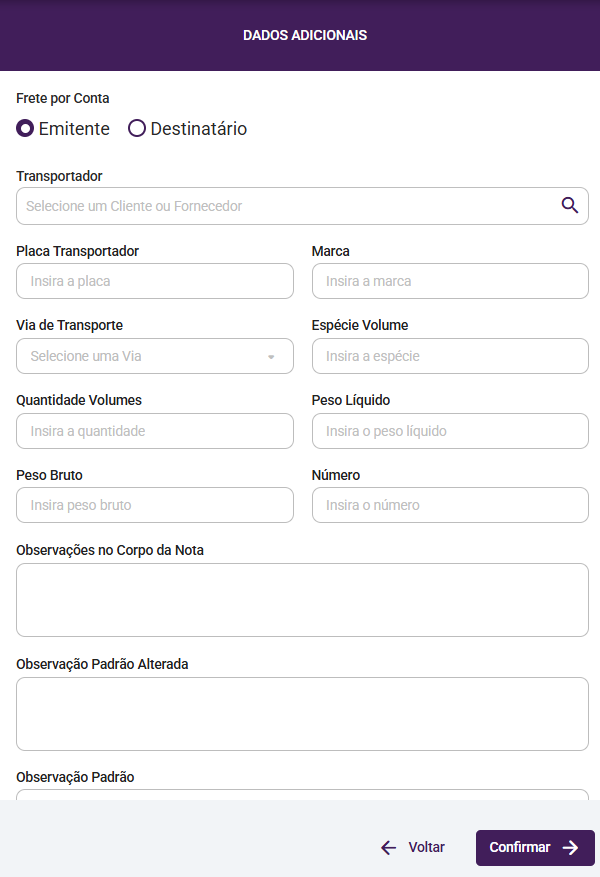
Task: Click the right arrow icon on Confirmar
Action: [571, 848]
